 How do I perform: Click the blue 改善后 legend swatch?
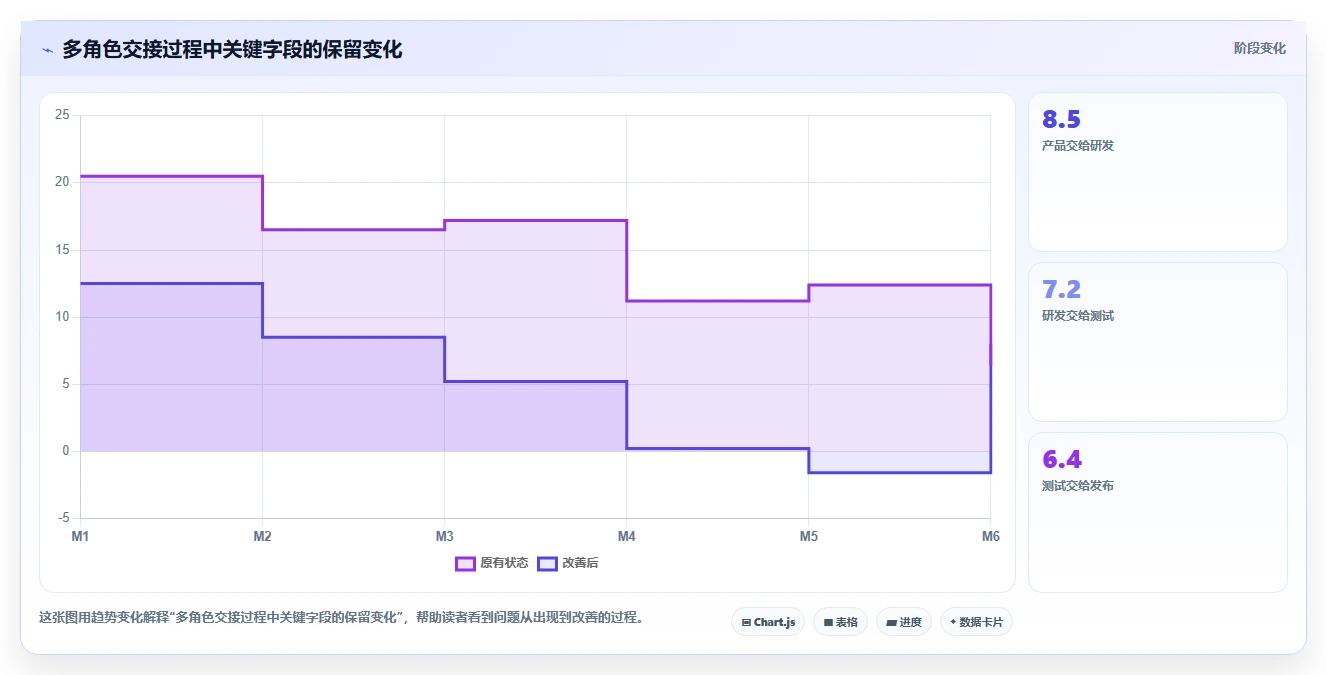(x=547, y=563)
